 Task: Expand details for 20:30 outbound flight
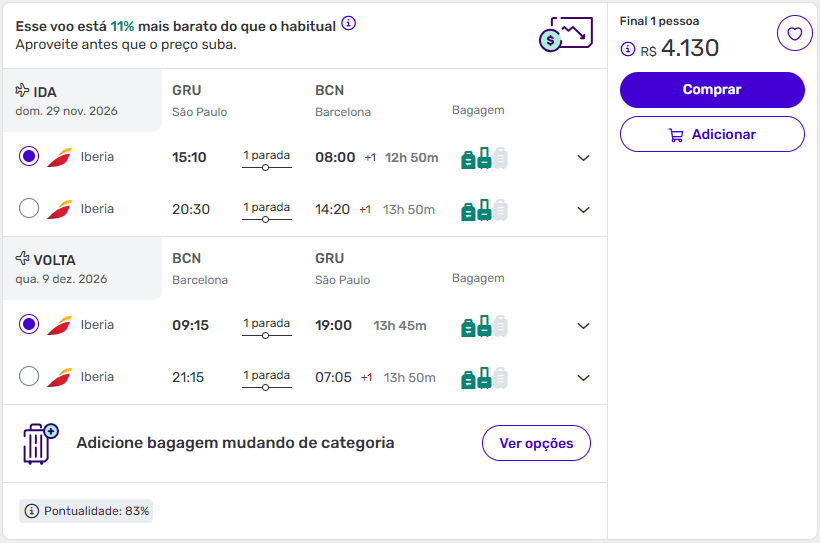tap(584, 210)
